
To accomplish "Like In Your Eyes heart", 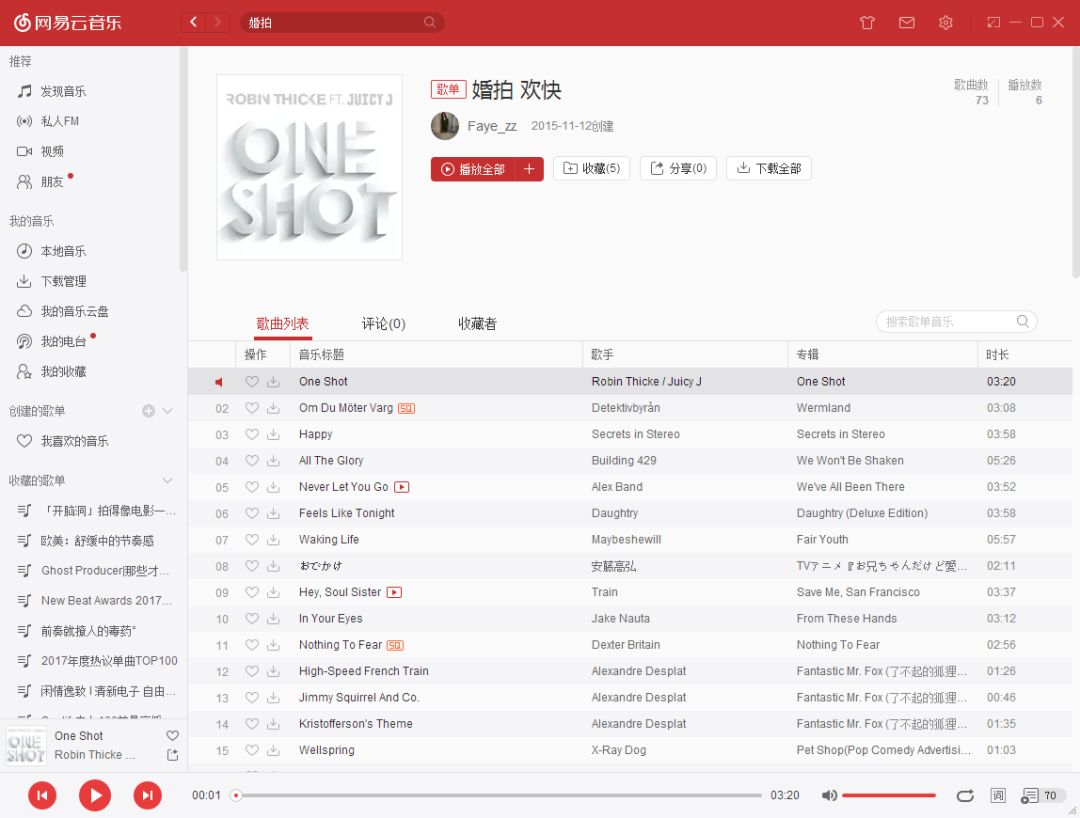I will coord(252,618).
